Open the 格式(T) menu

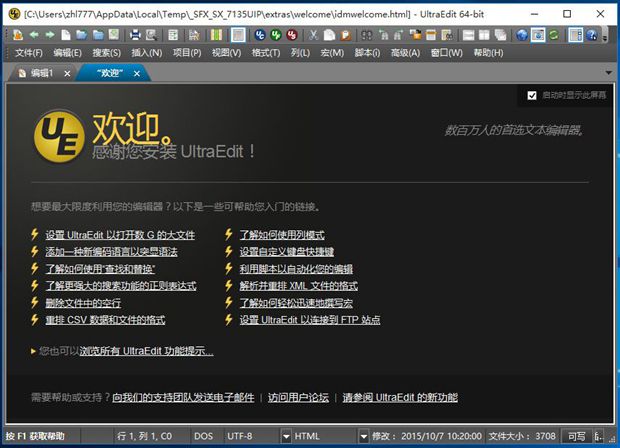tap(266, 53)
